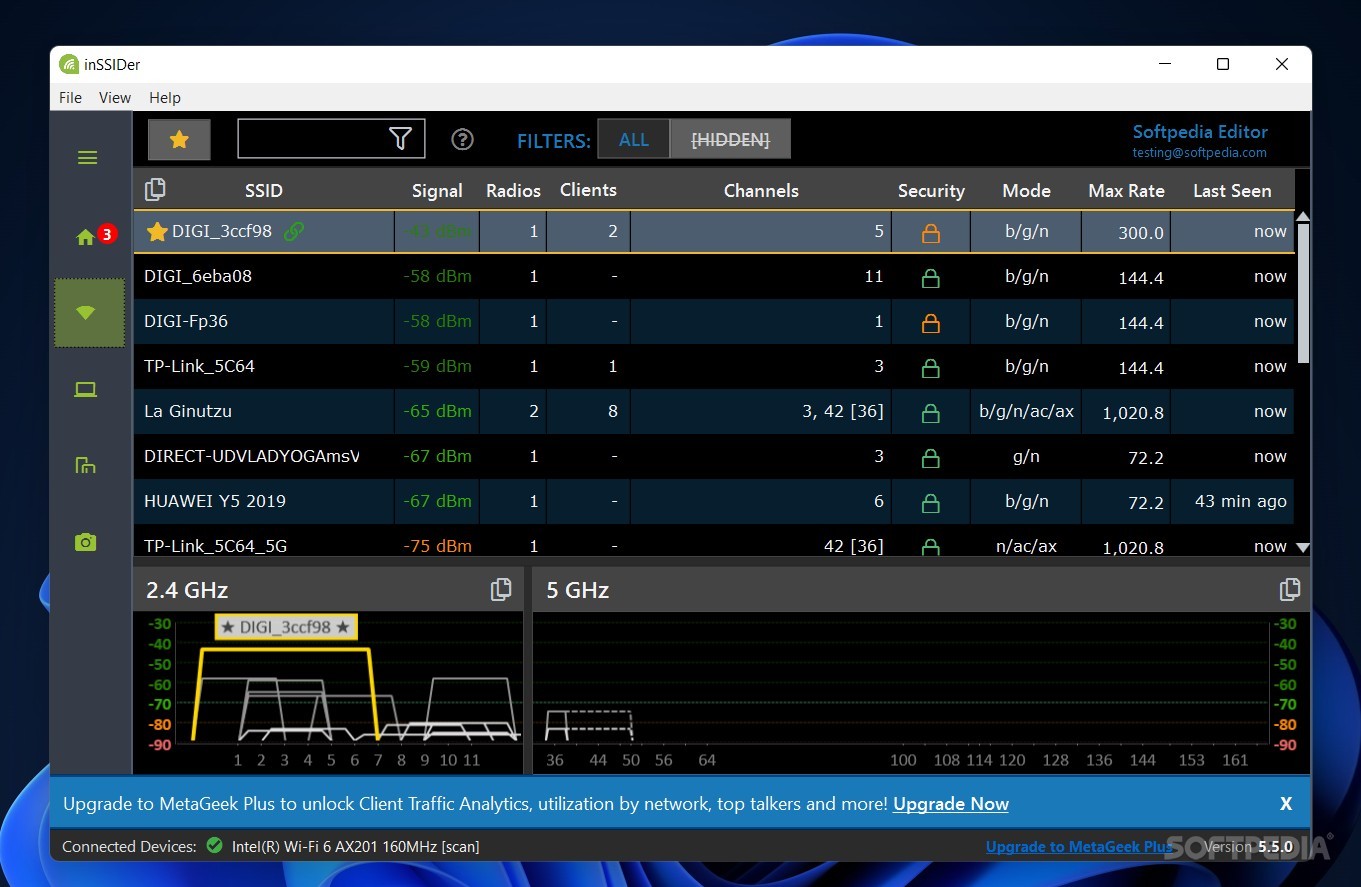Dismiss the upgrade banner with X

coord(1286,804)
